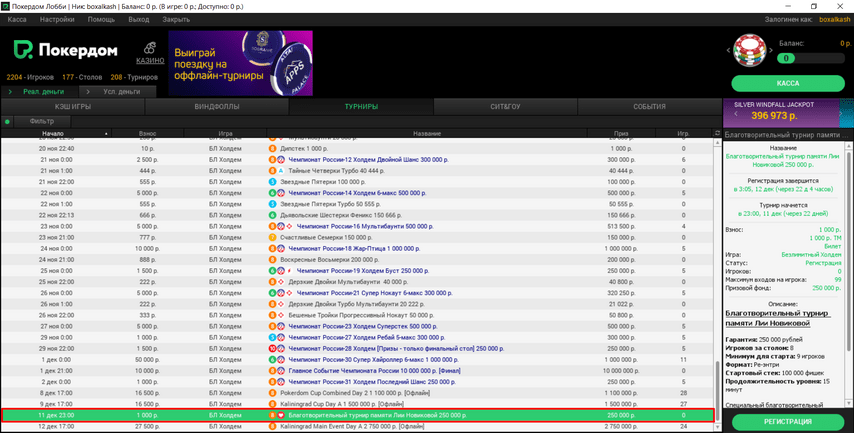Click the Выход menu item
854x433 pixels.
tap(138, 19)
